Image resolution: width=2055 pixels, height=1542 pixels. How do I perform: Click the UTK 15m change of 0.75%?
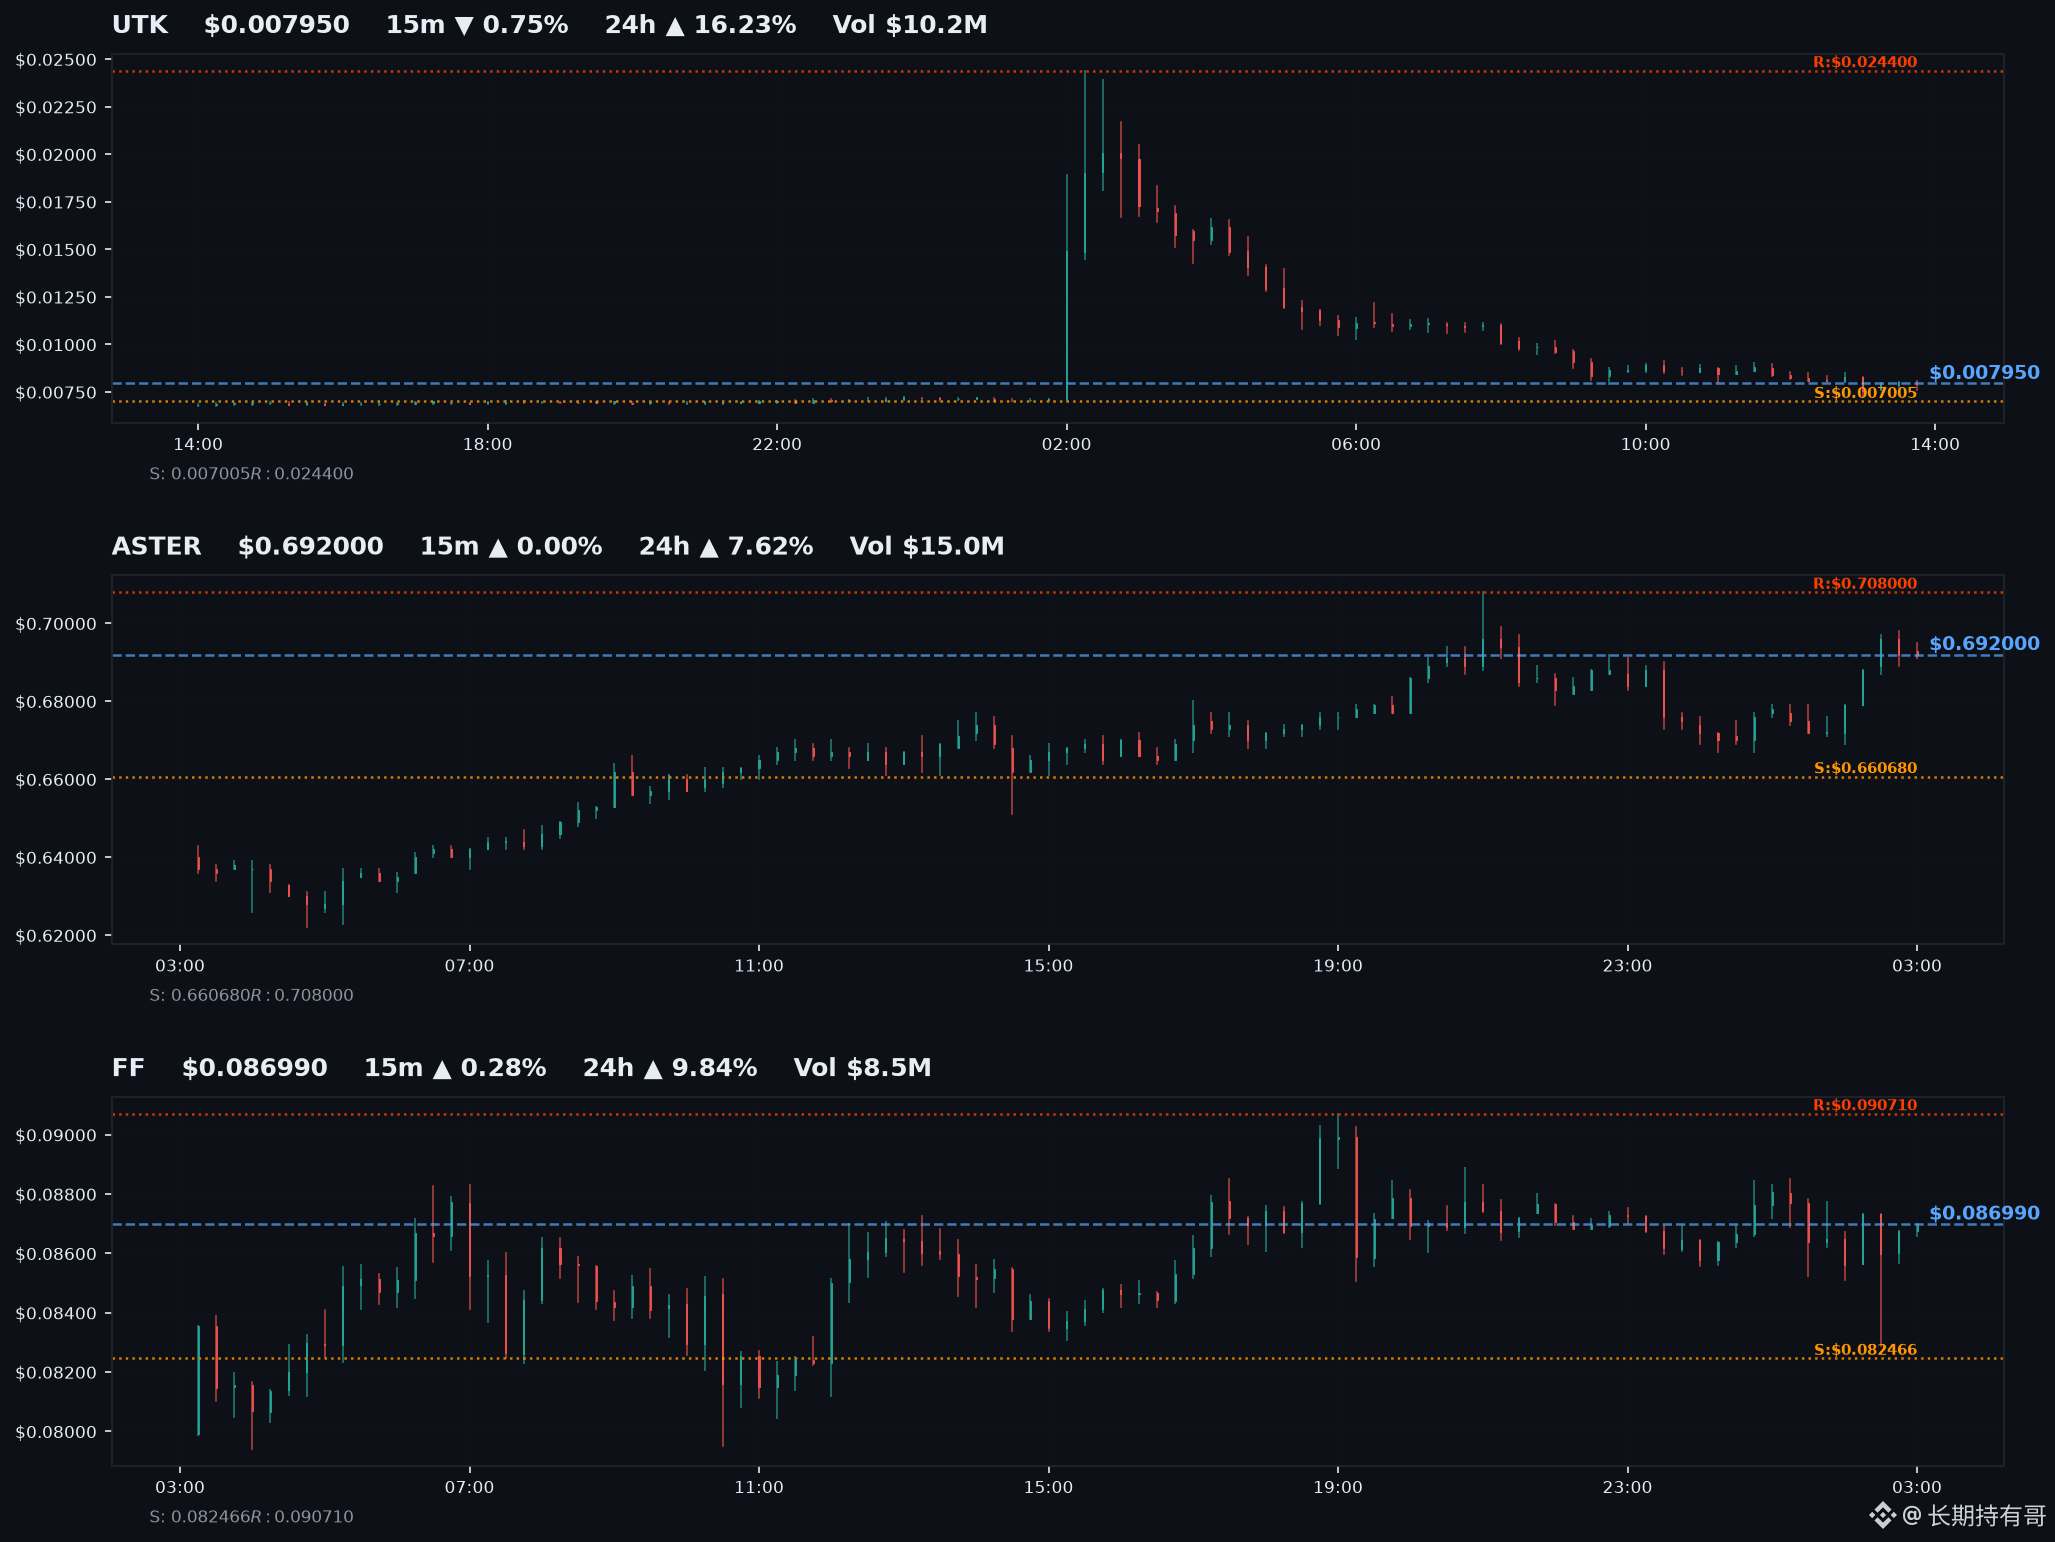pyautogui.click(x=477, y=25)
